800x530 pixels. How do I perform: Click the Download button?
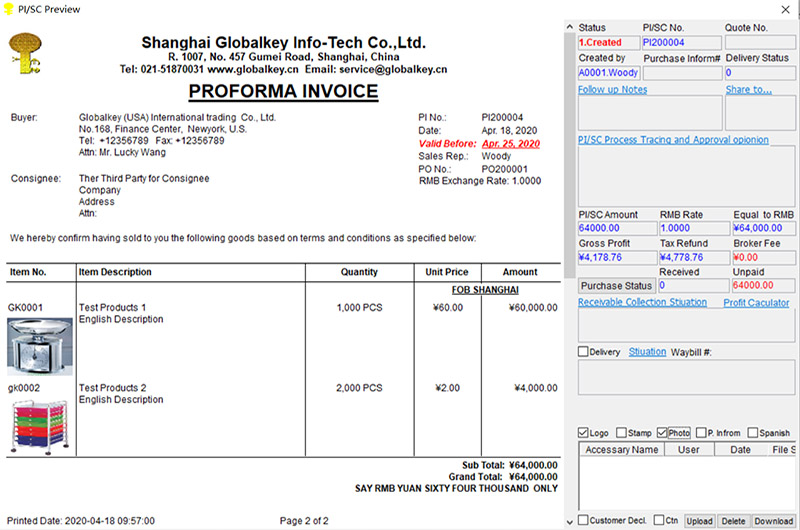pyautogui.click(x=773, y=521)
